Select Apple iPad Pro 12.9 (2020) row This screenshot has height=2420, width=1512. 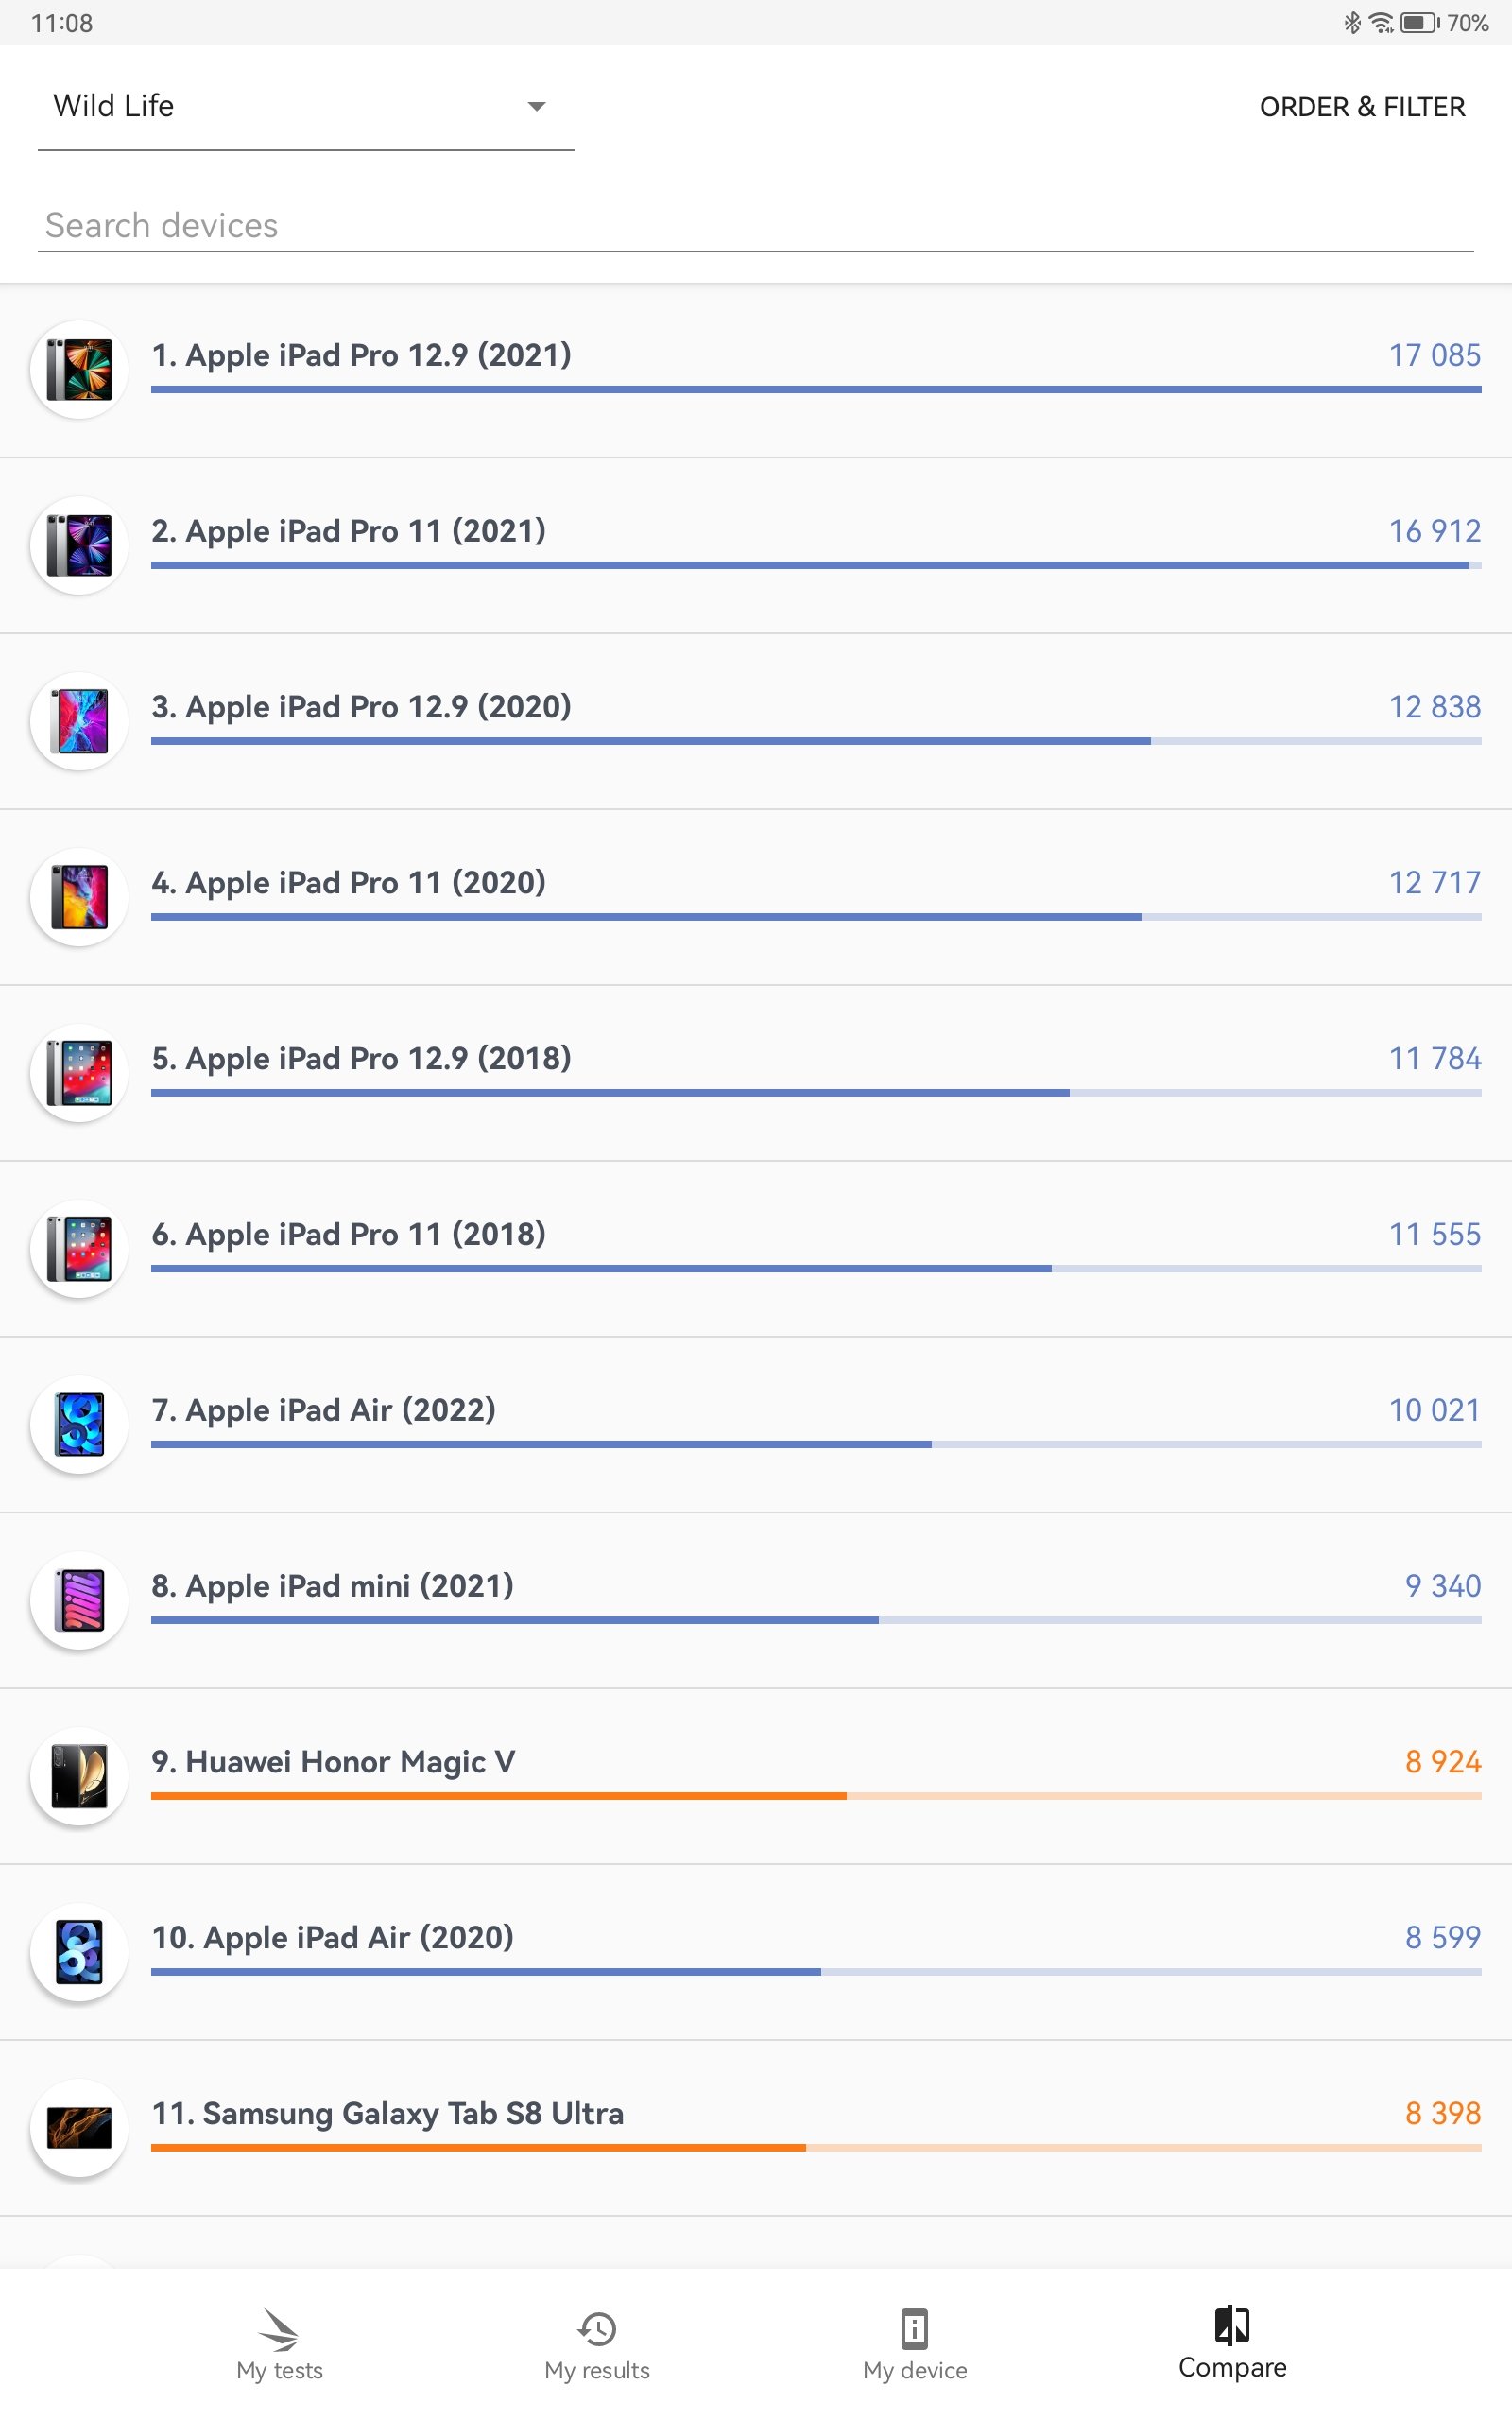point(756,722)
